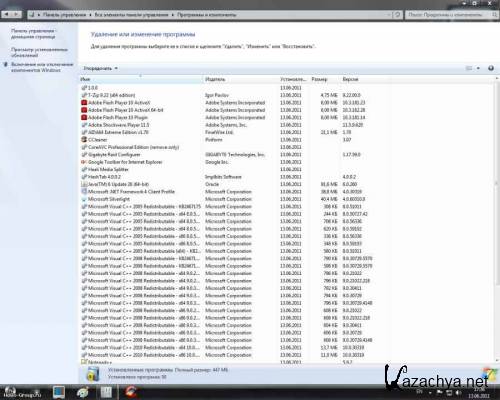Screen dimensions: 500x400
Task: Select Google Toolbar for Internet Explorer row
Action: (227, 162)
